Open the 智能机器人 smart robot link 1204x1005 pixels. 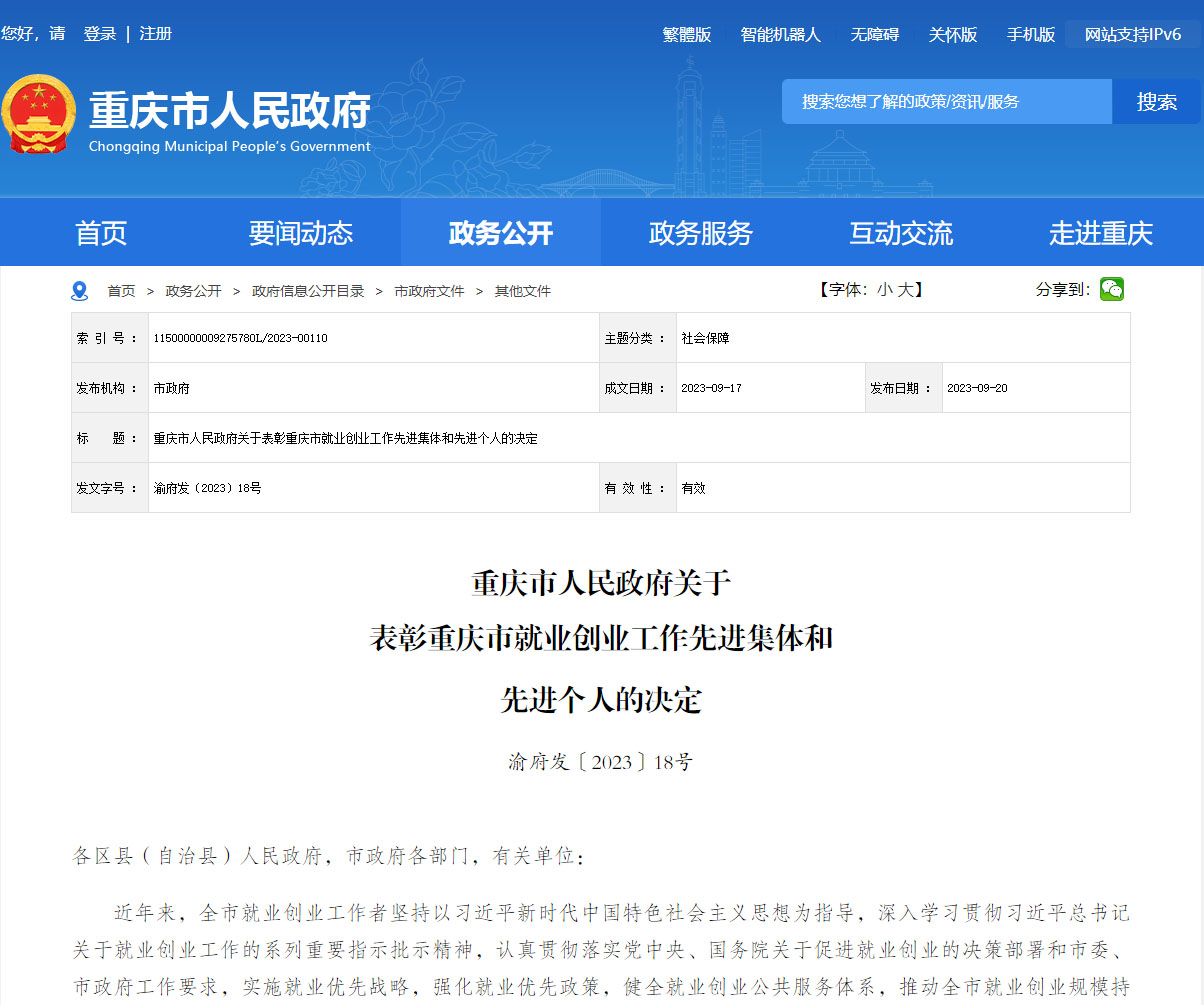point(781,35)
